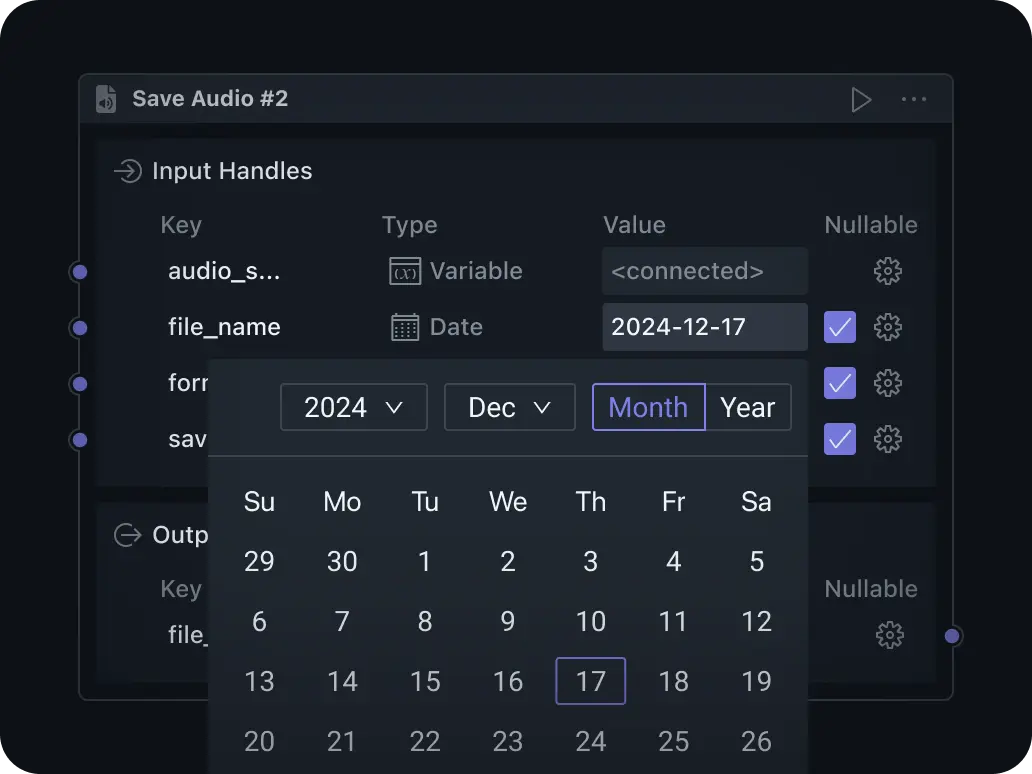Click day 25 in the calendar grid

[x=673, y=741]
